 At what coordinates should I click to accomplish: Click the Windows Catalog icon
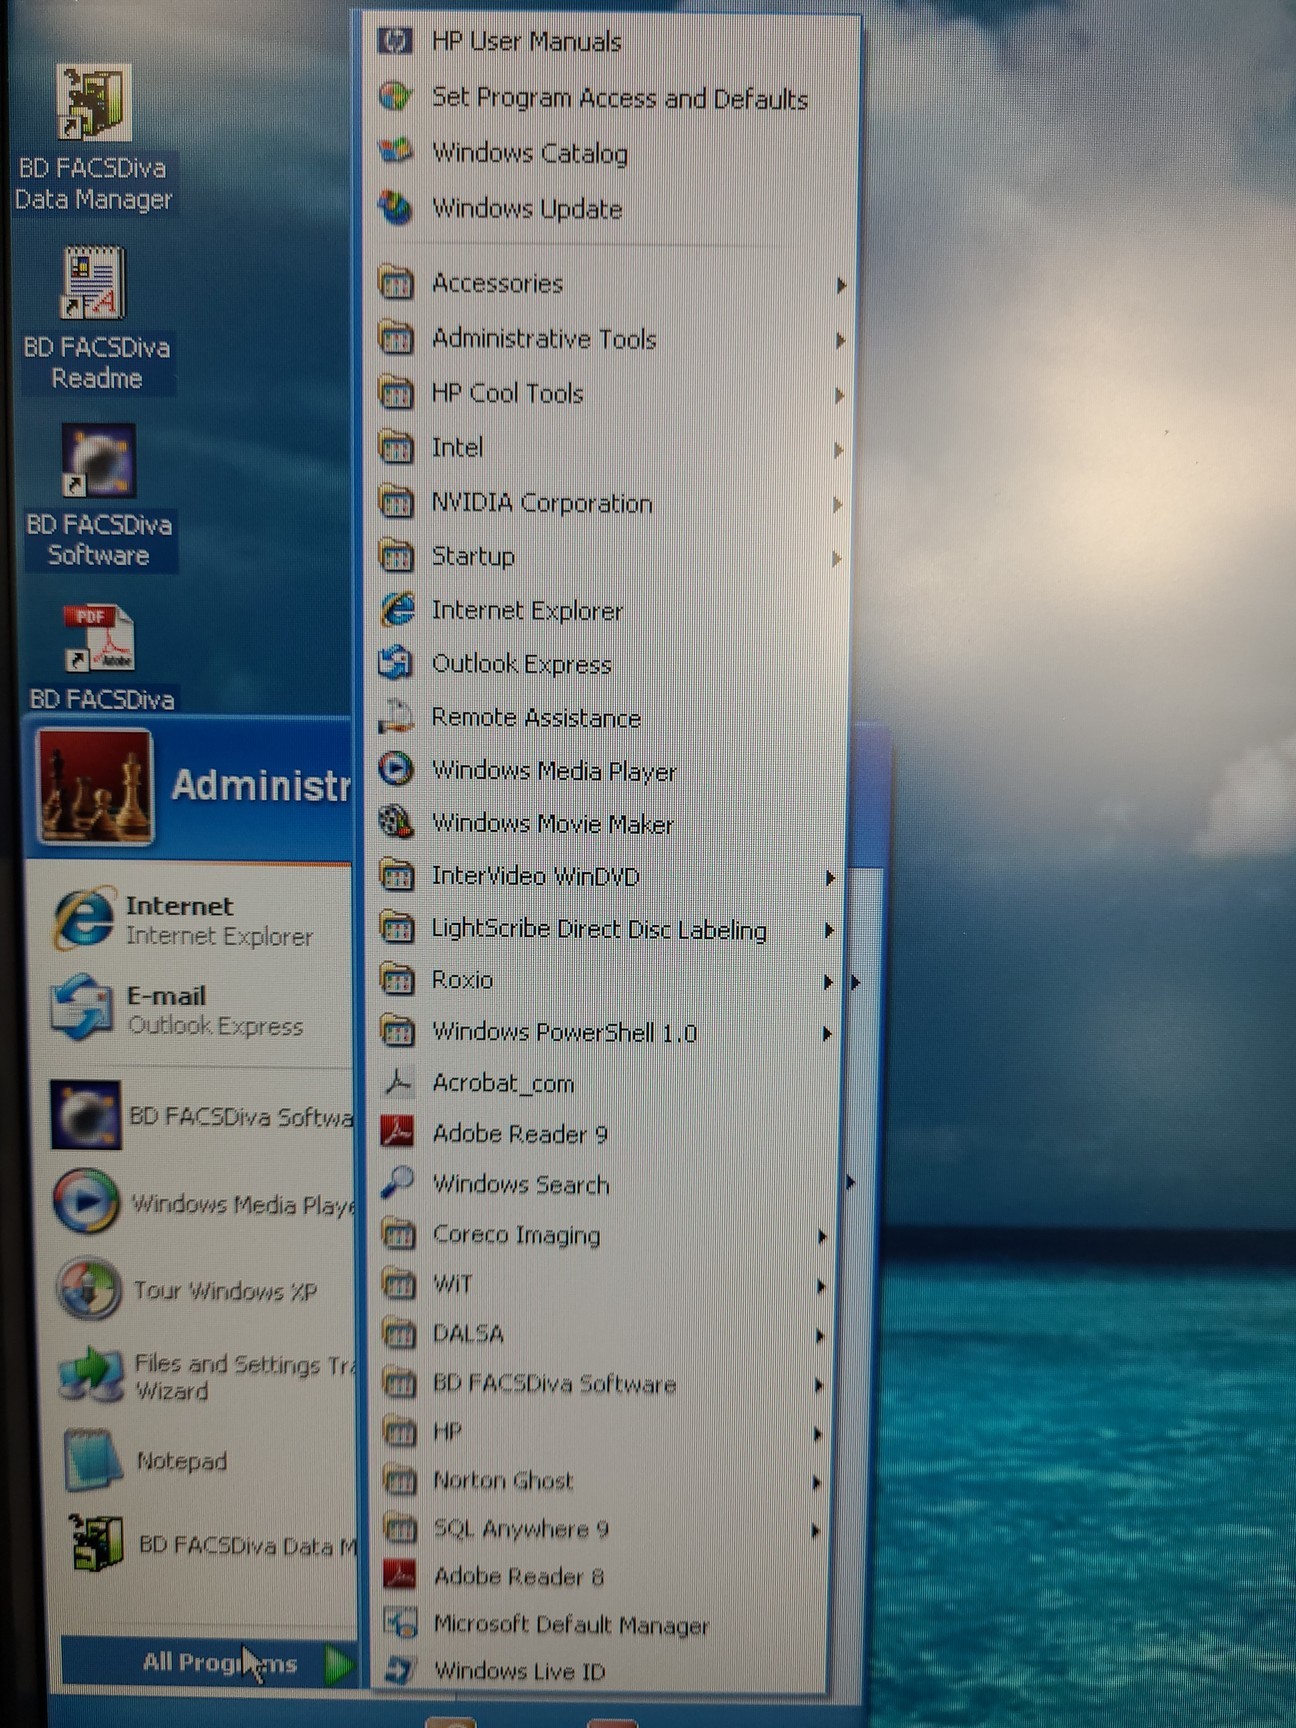[x=396, y=152]
